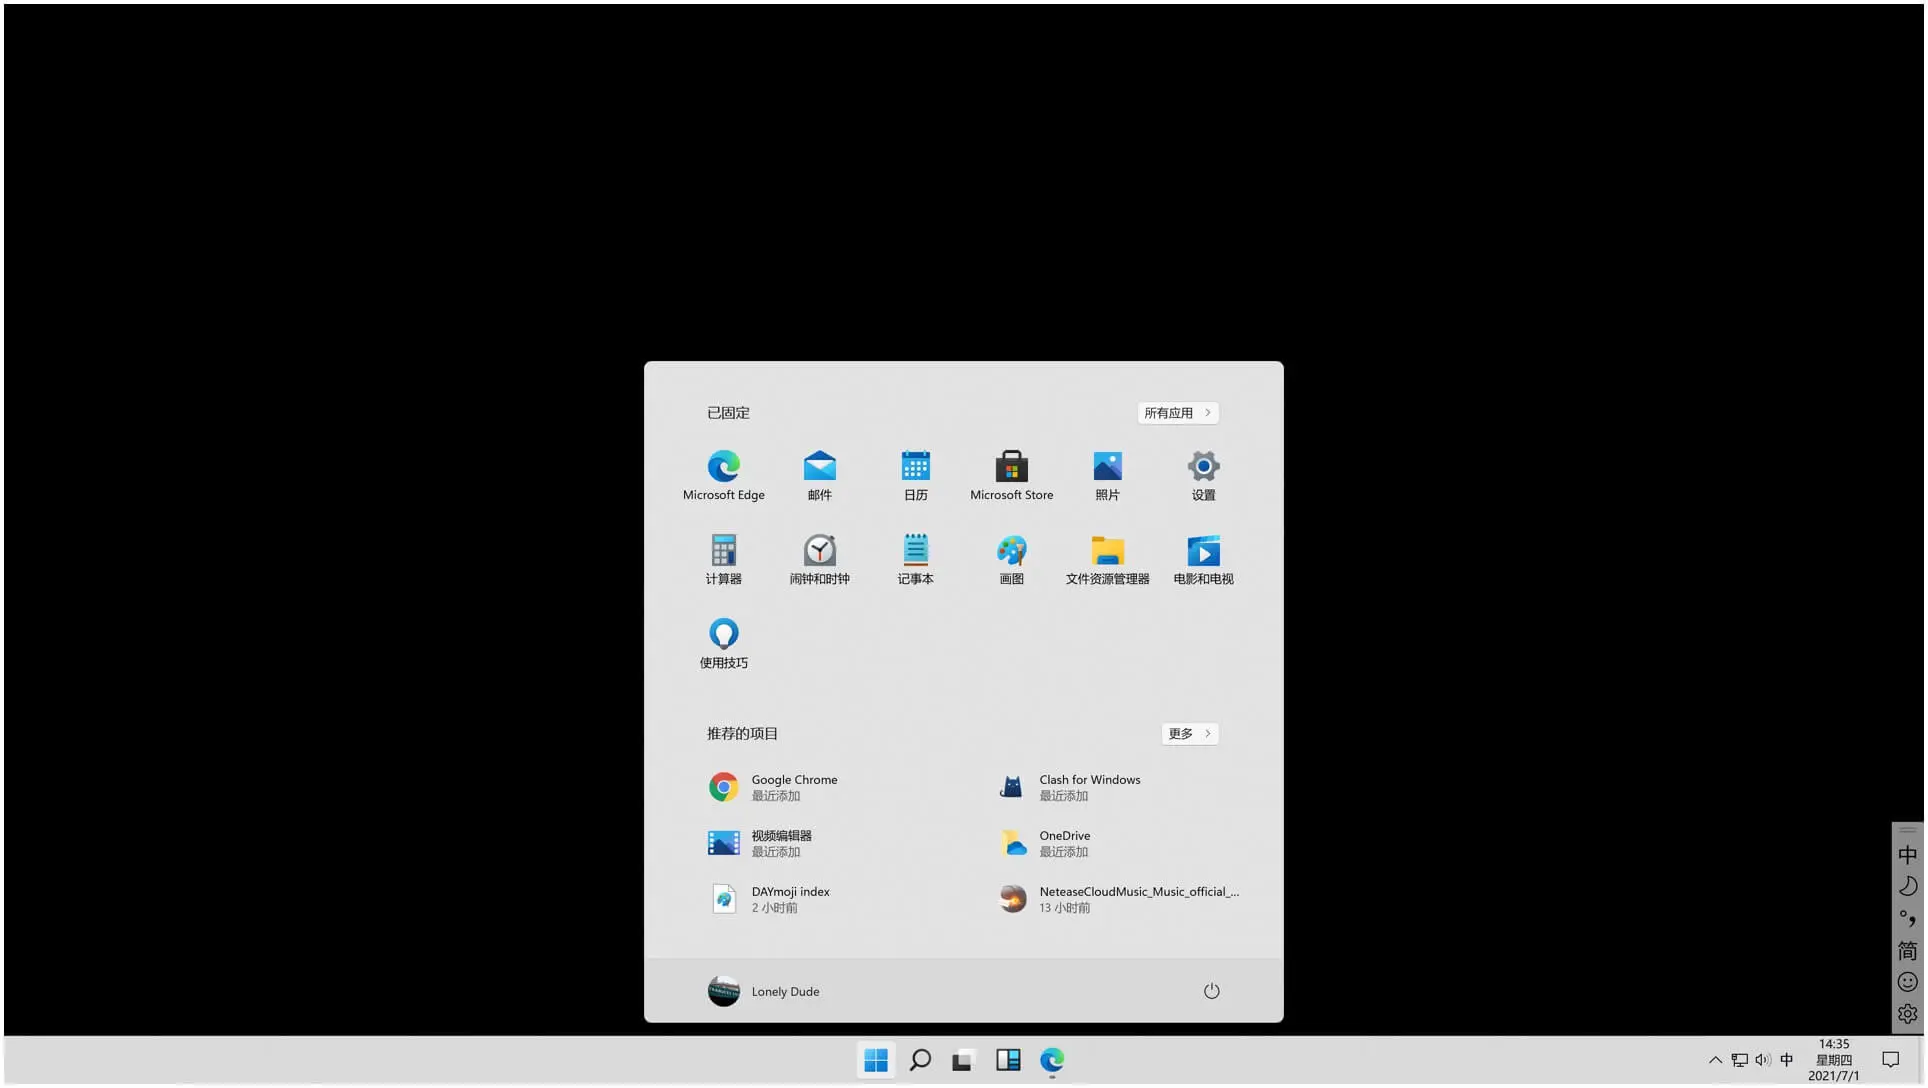This screenshot has width=1928, height=1088.
Task: Open 电影和电视 Movies TV app
Action: [1202, 551]
